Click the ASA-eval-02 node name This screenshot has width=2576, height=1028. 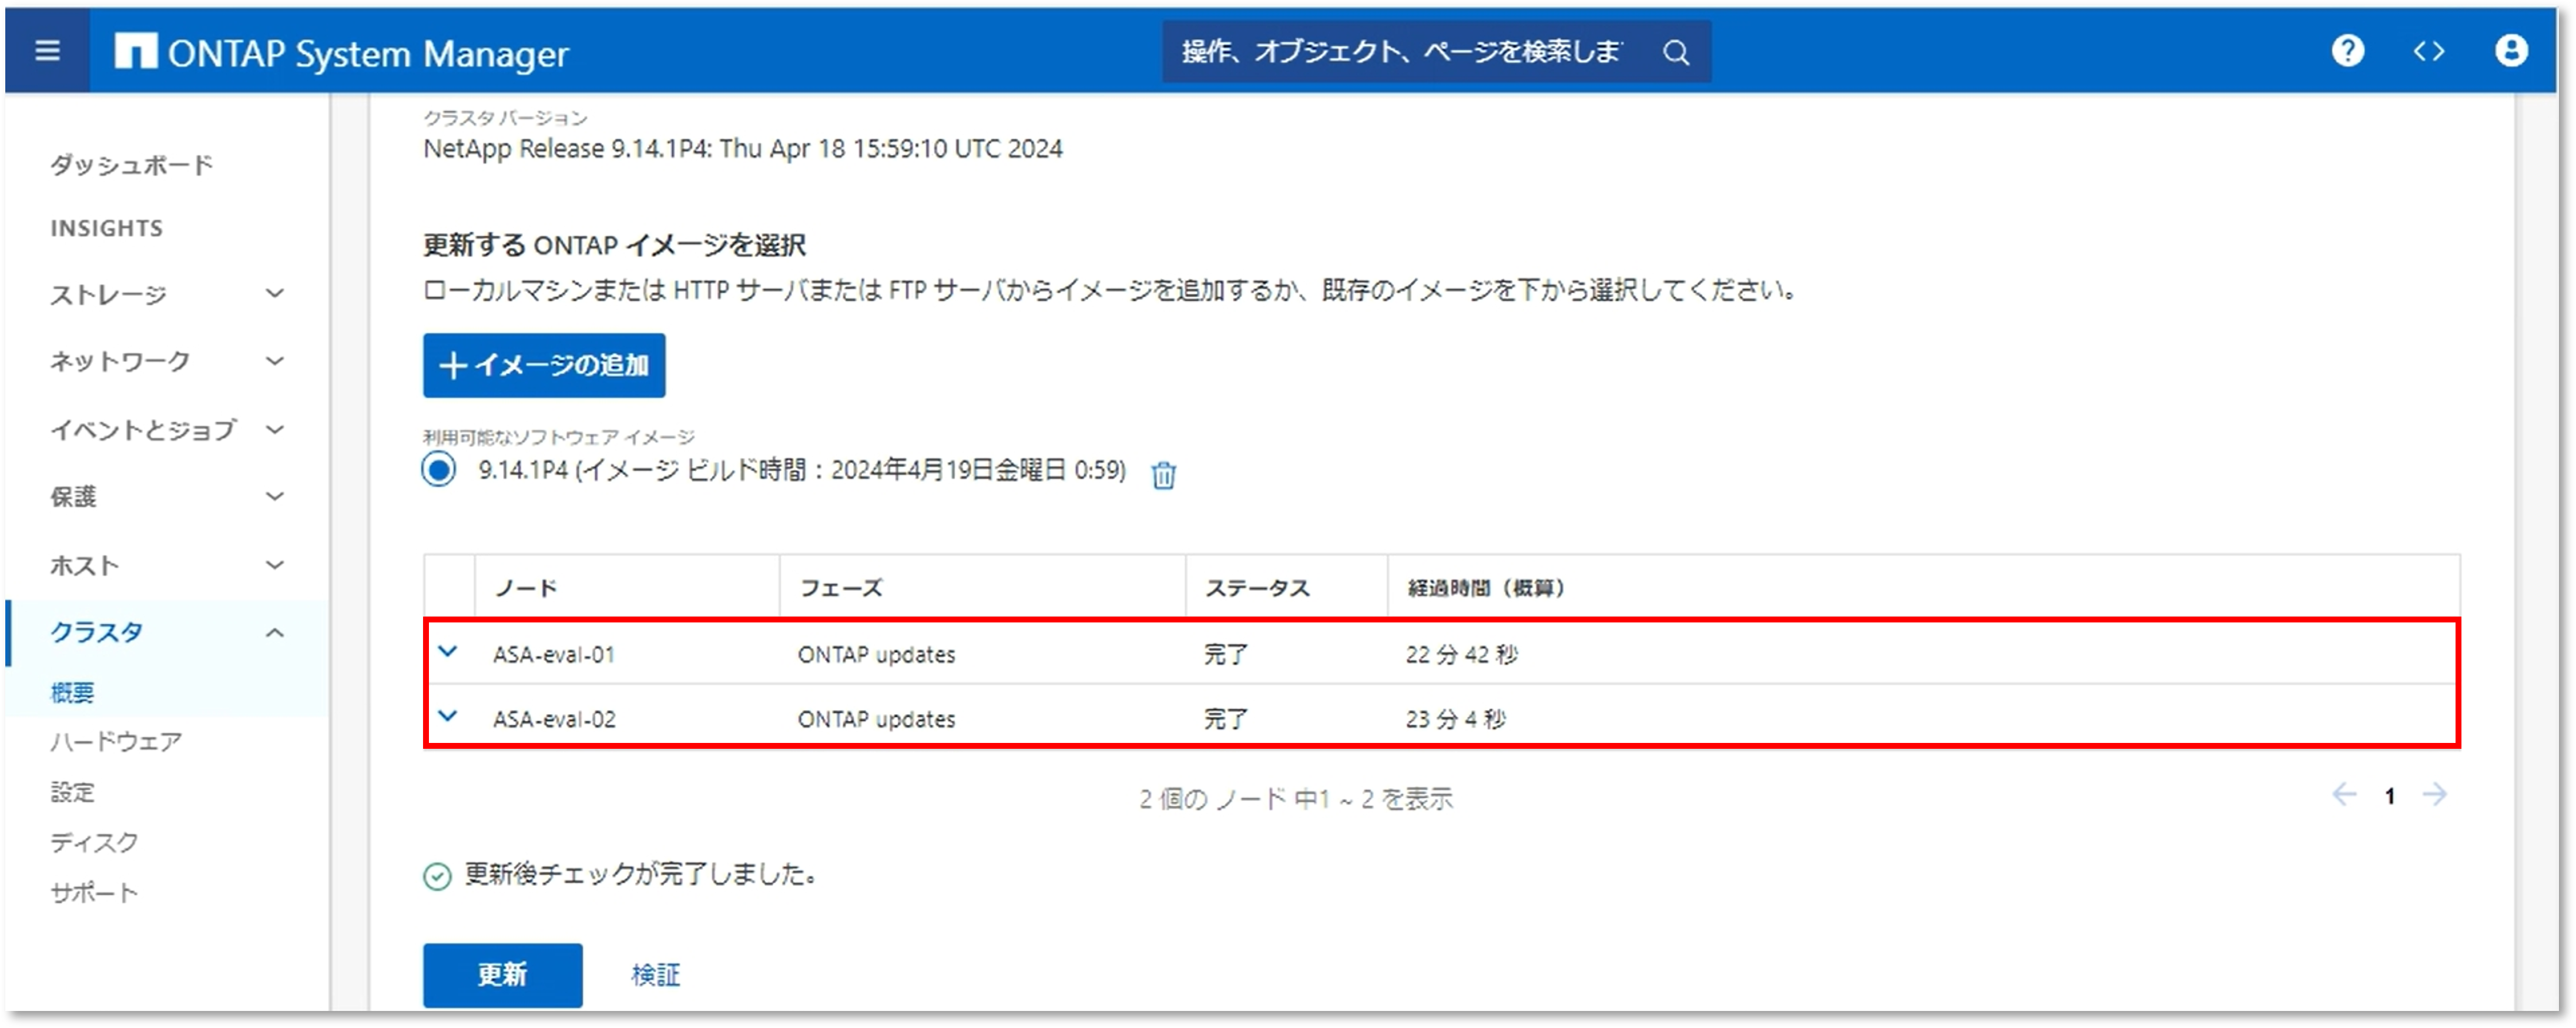[554, 719]
